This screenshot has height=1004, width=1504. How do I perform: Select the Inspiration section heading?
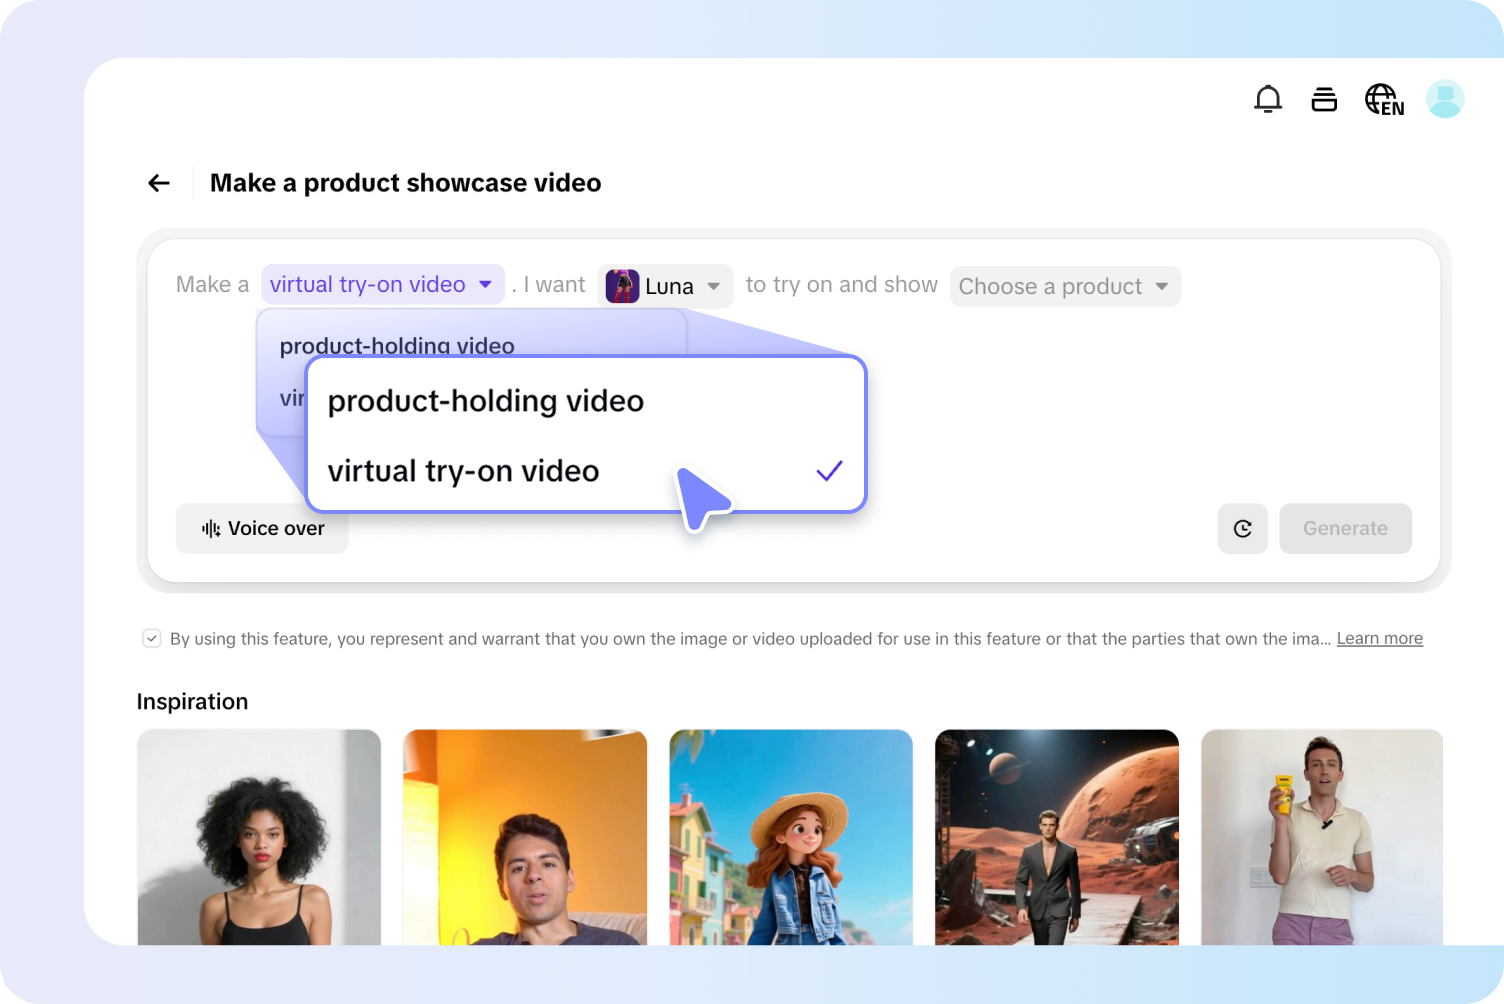pos(192,701)
